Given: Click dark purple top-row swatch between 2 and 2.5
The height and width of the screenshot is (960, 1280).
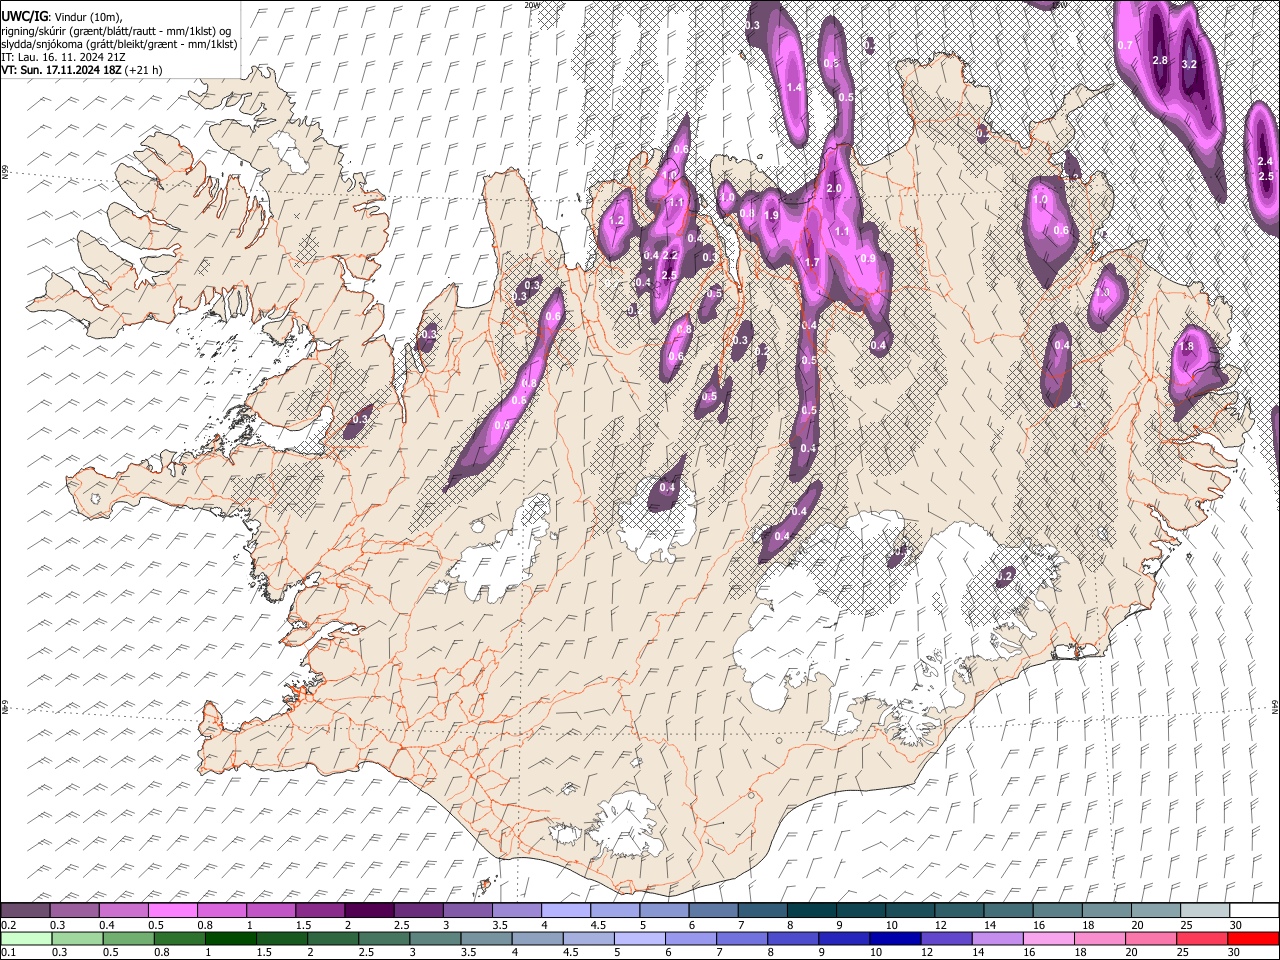Looking at the screenshot, I should point(368,910).
